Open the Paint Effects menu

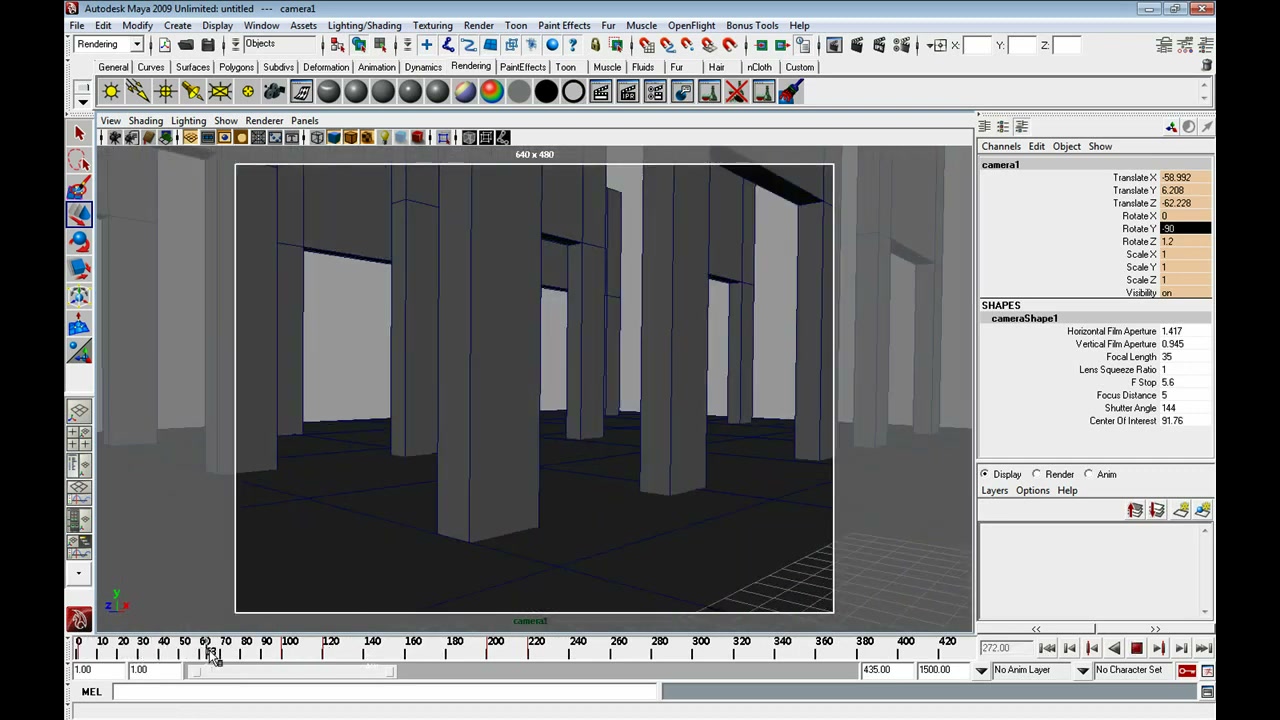pos(564,25)
